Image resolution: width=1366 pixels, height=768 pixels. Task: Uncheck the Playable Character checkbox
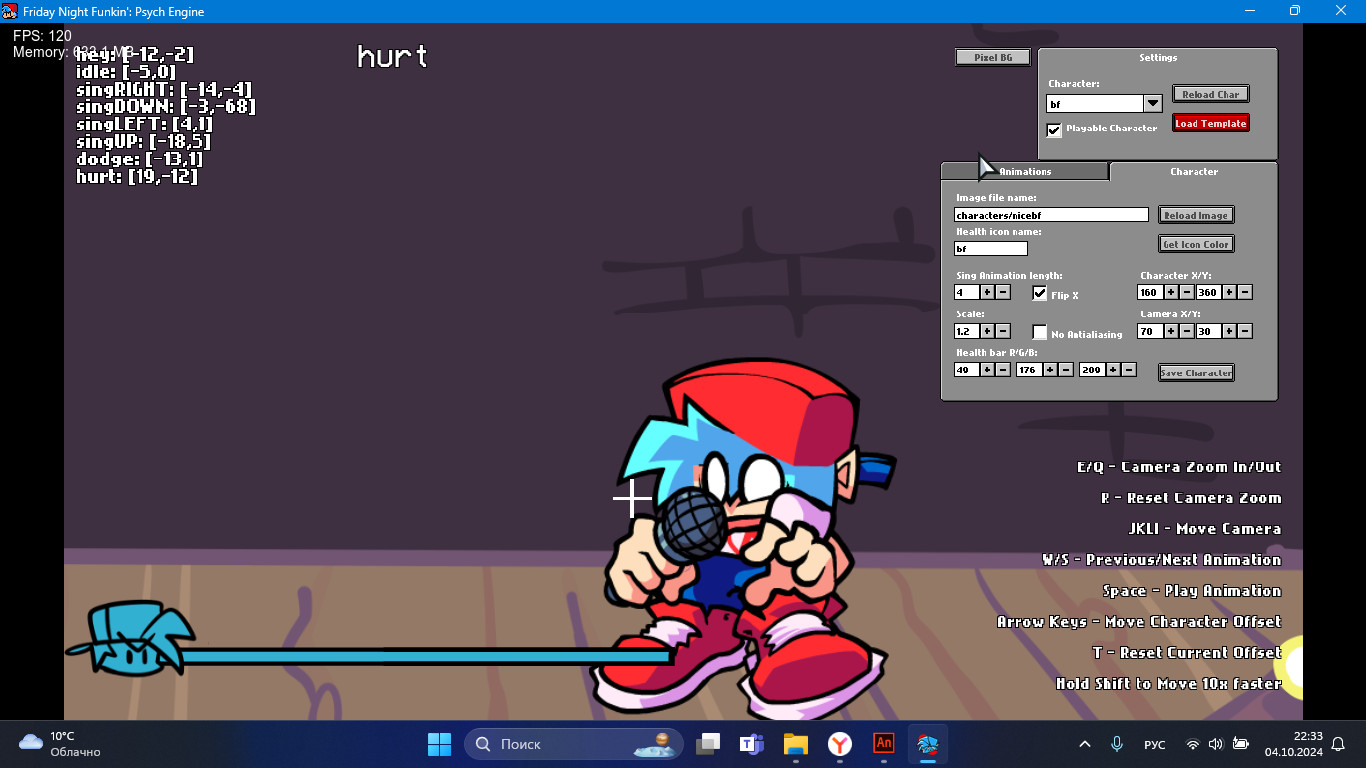pyautogui.click(x=1054, y=130)
